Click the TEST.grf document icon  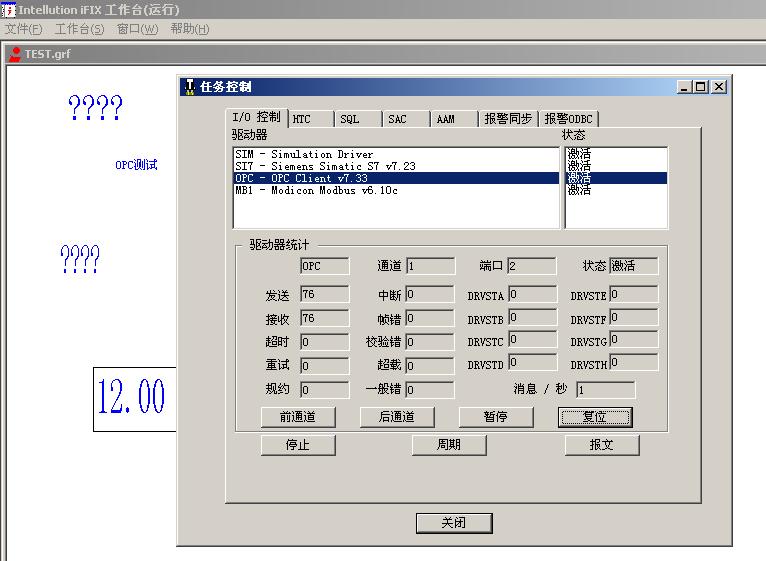[x=15, y=54]
